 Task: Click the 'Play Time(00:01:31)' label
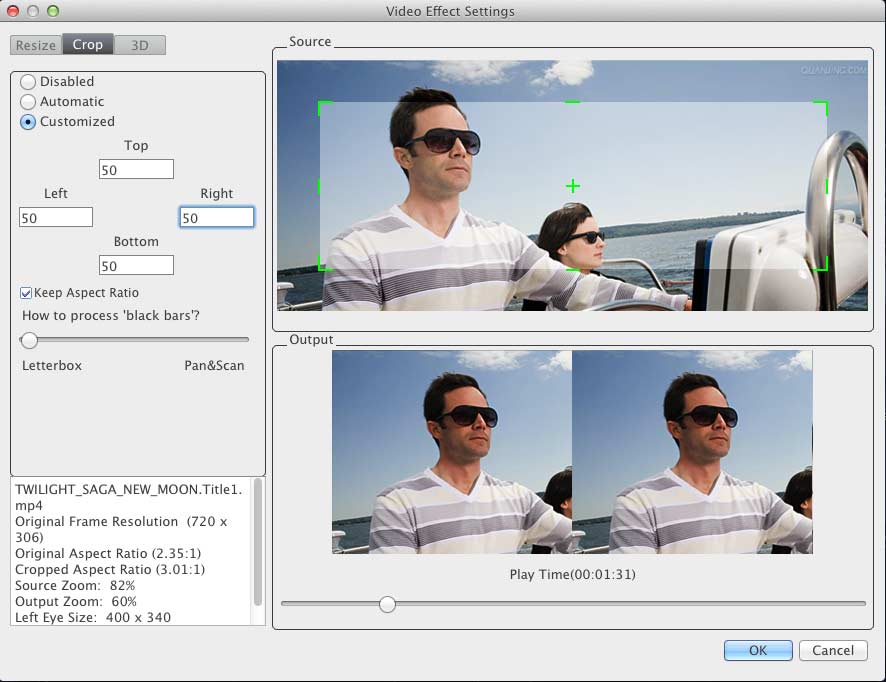coord(573,575)
